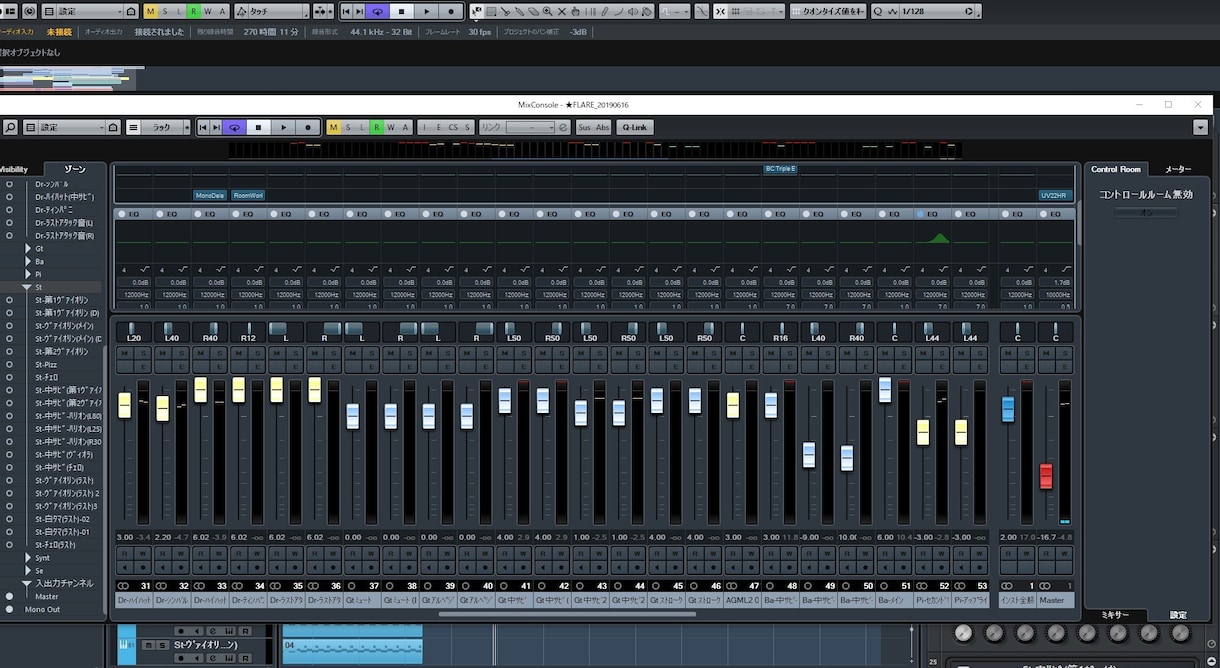Switch to the ゾーン tab
The width and height of the screenshot is (1220, 668).
pos(74,169)
